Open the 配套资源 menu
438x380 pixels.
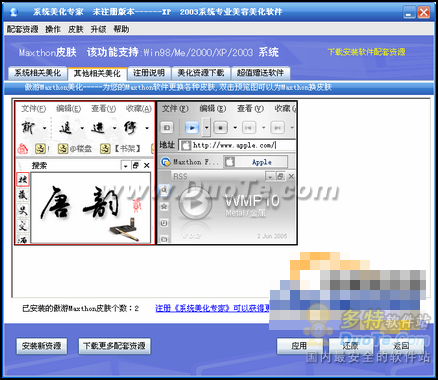point(23,29)
